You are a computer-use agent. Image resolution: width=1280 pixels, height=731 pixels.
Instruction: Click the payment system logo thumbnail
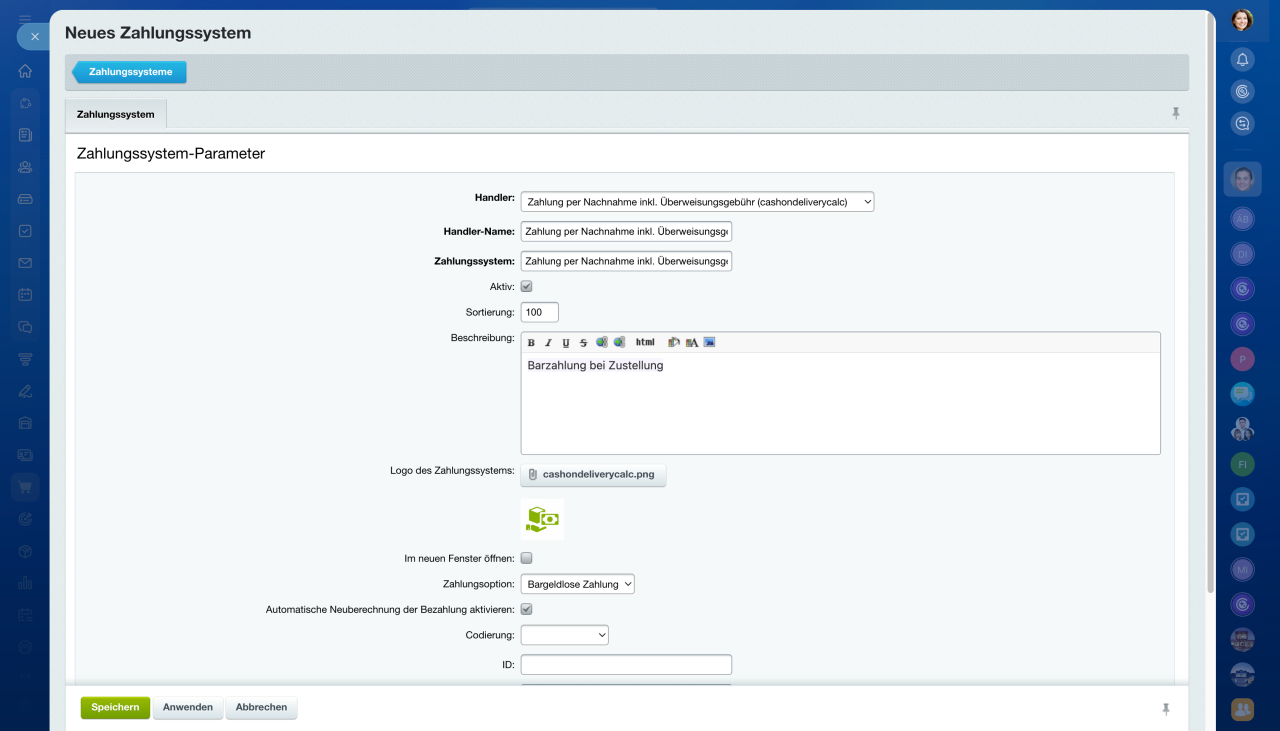(x=542, y=519)
